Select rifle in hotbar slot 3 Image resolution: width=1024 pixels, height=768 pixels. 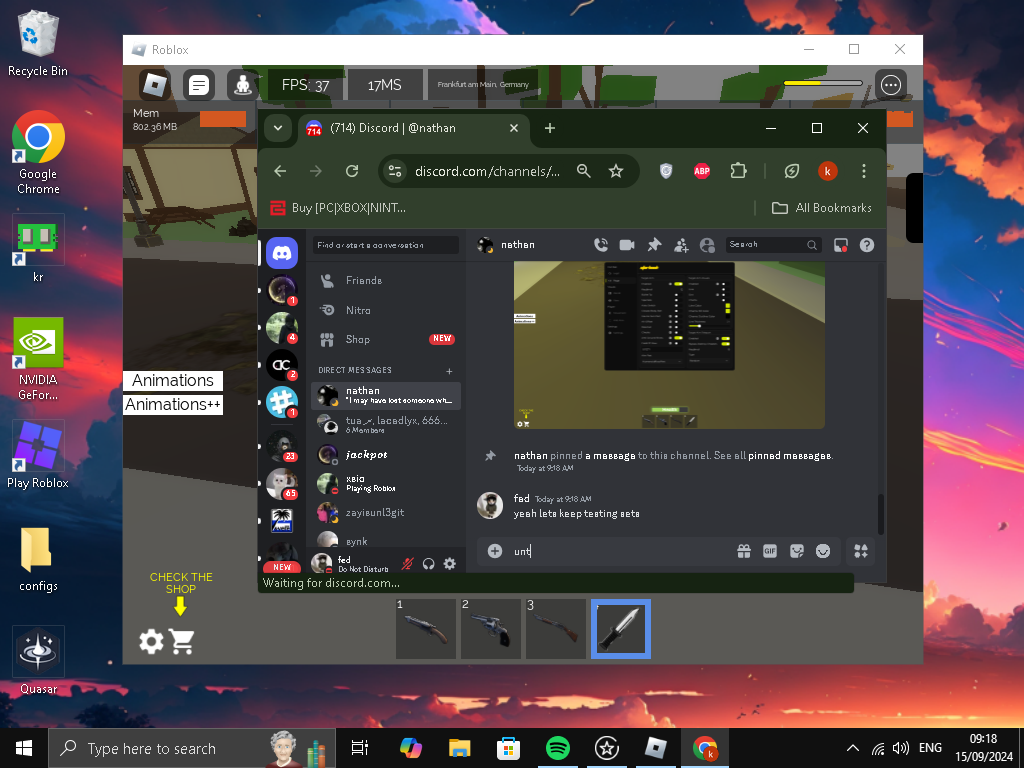(556, 629)
